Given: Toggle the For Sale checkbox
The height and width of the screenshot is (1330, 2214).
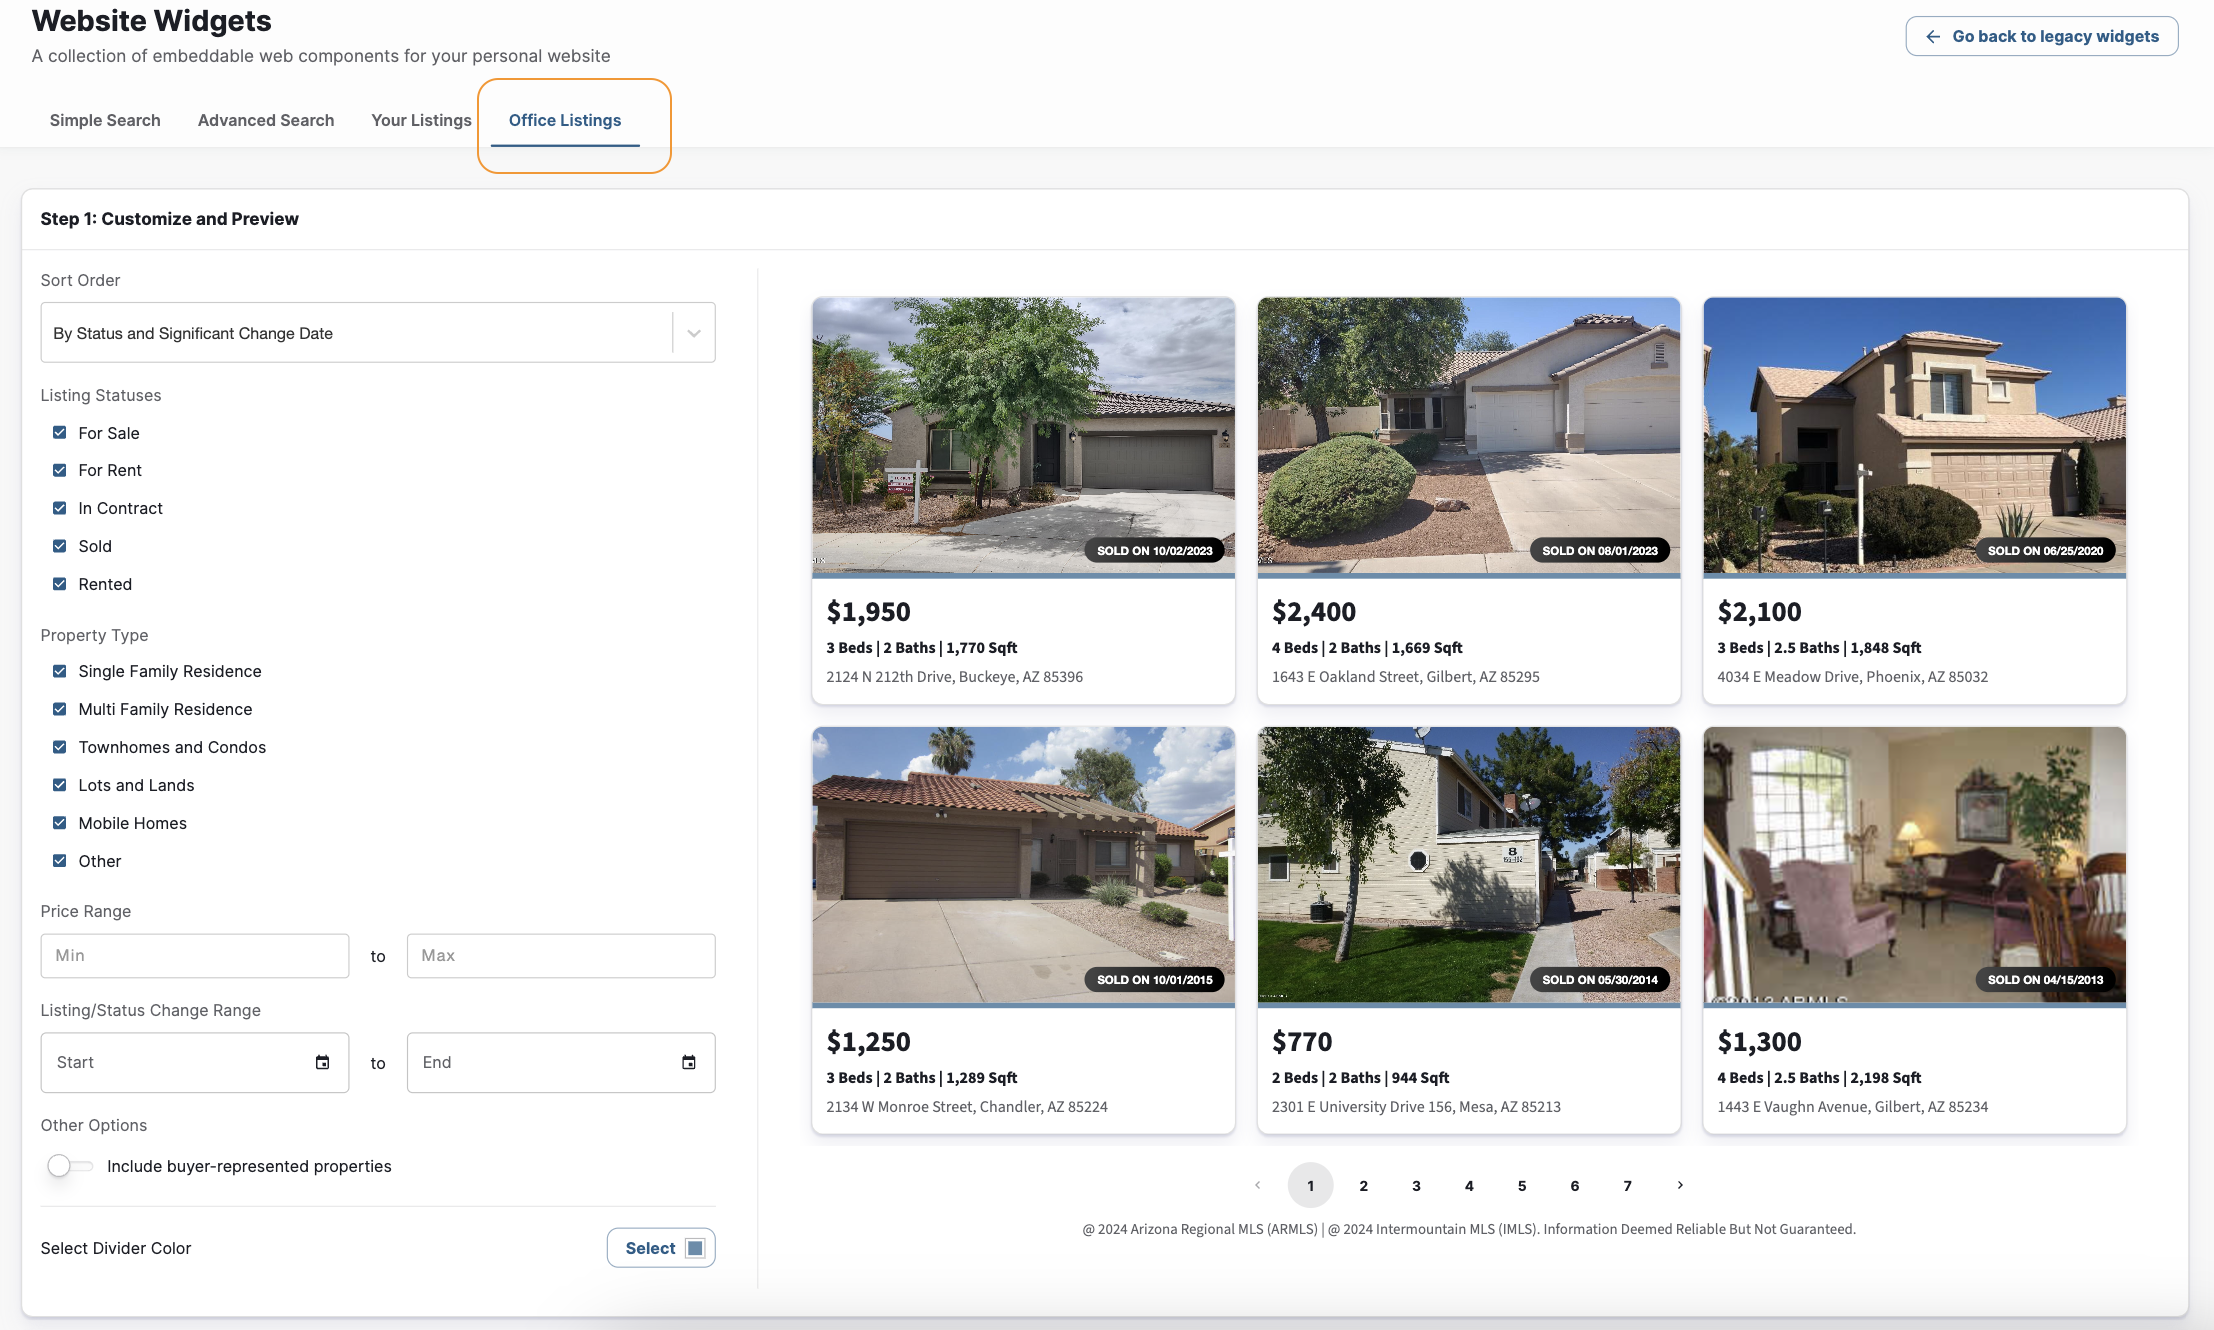Looking at the screenshot, I should tap(59, 432).
